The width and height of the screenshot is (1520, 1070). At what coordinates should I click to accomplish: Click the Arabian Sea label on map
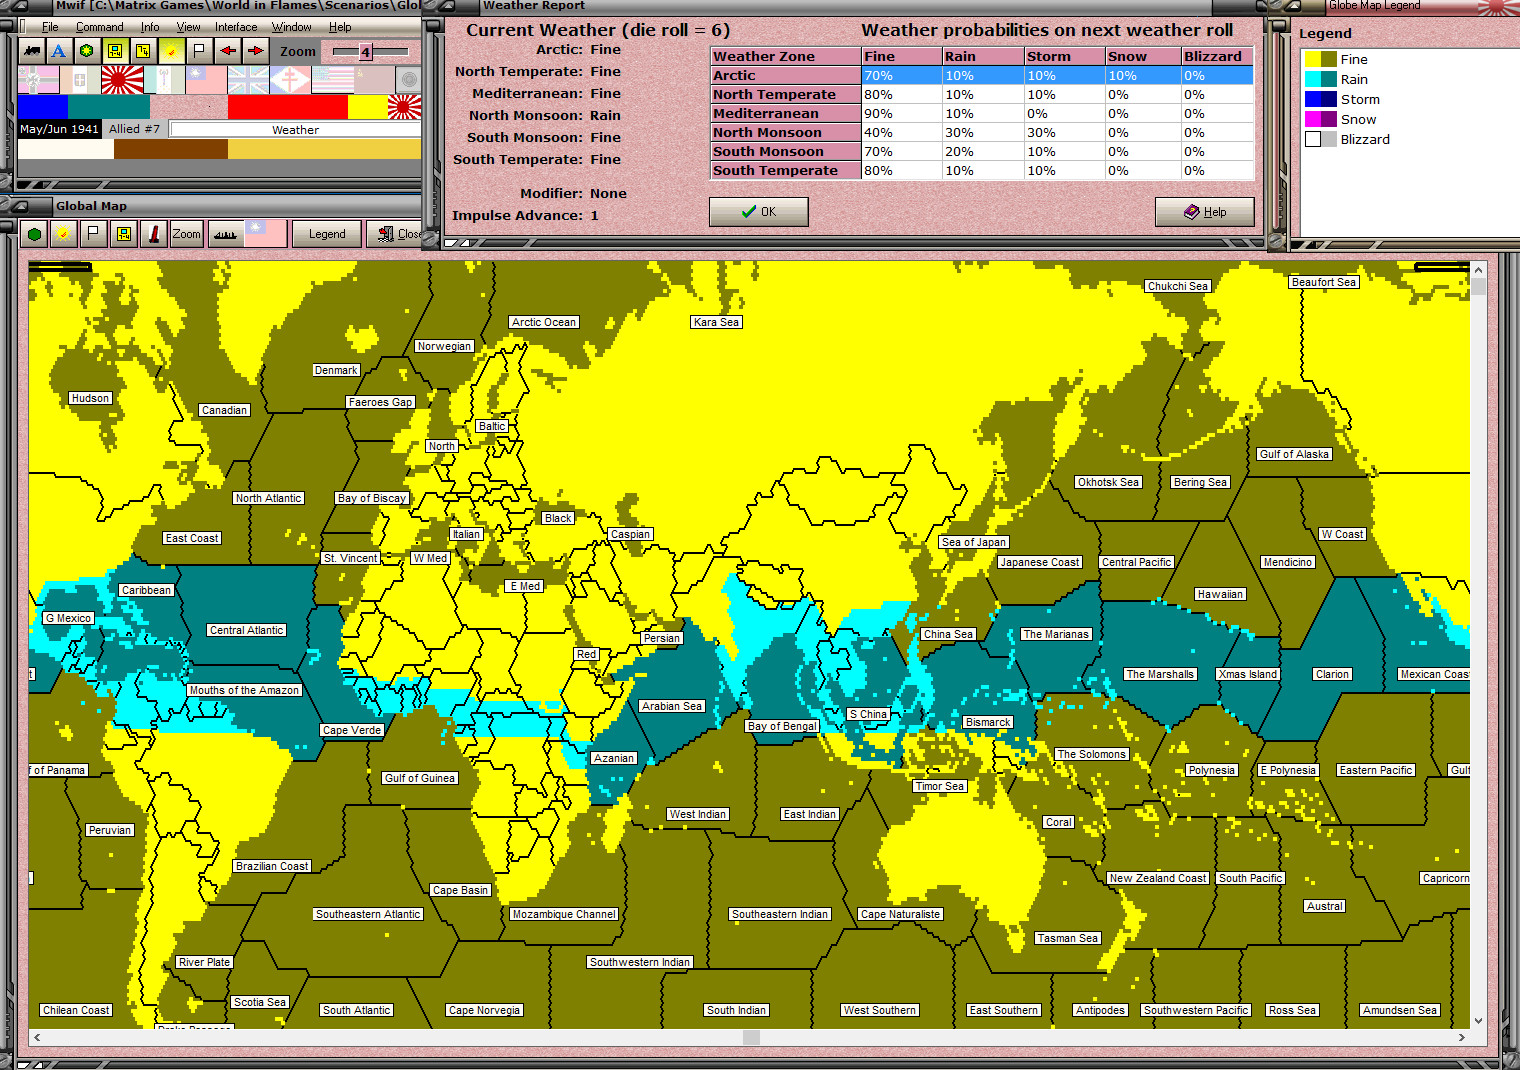672,706
